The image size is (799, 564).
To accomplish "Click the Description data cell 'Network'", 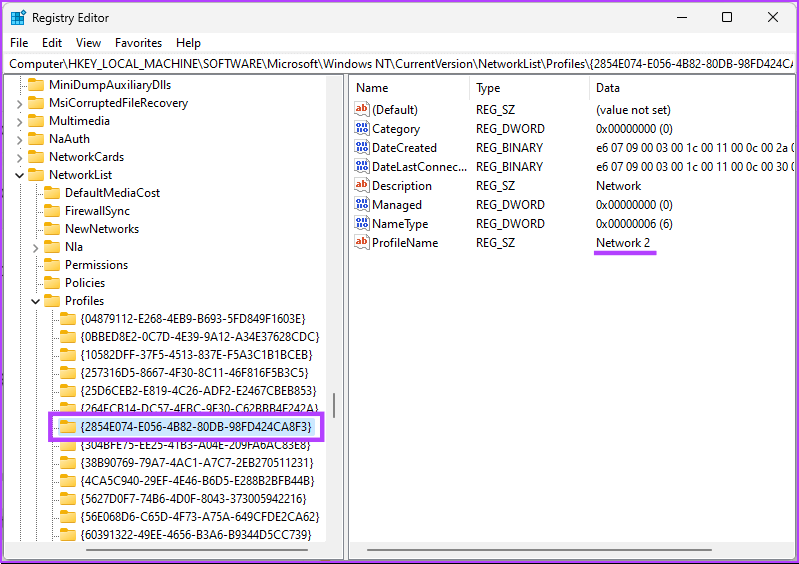I will pos(619,186).
